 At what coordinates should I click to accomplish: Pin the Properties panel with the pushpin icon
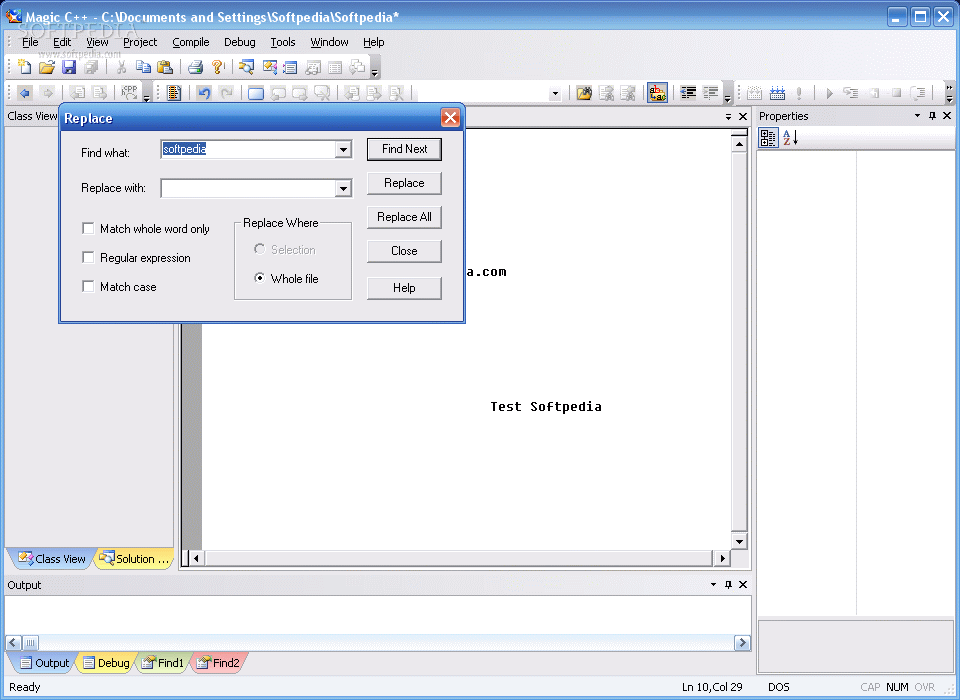point(932,116)
